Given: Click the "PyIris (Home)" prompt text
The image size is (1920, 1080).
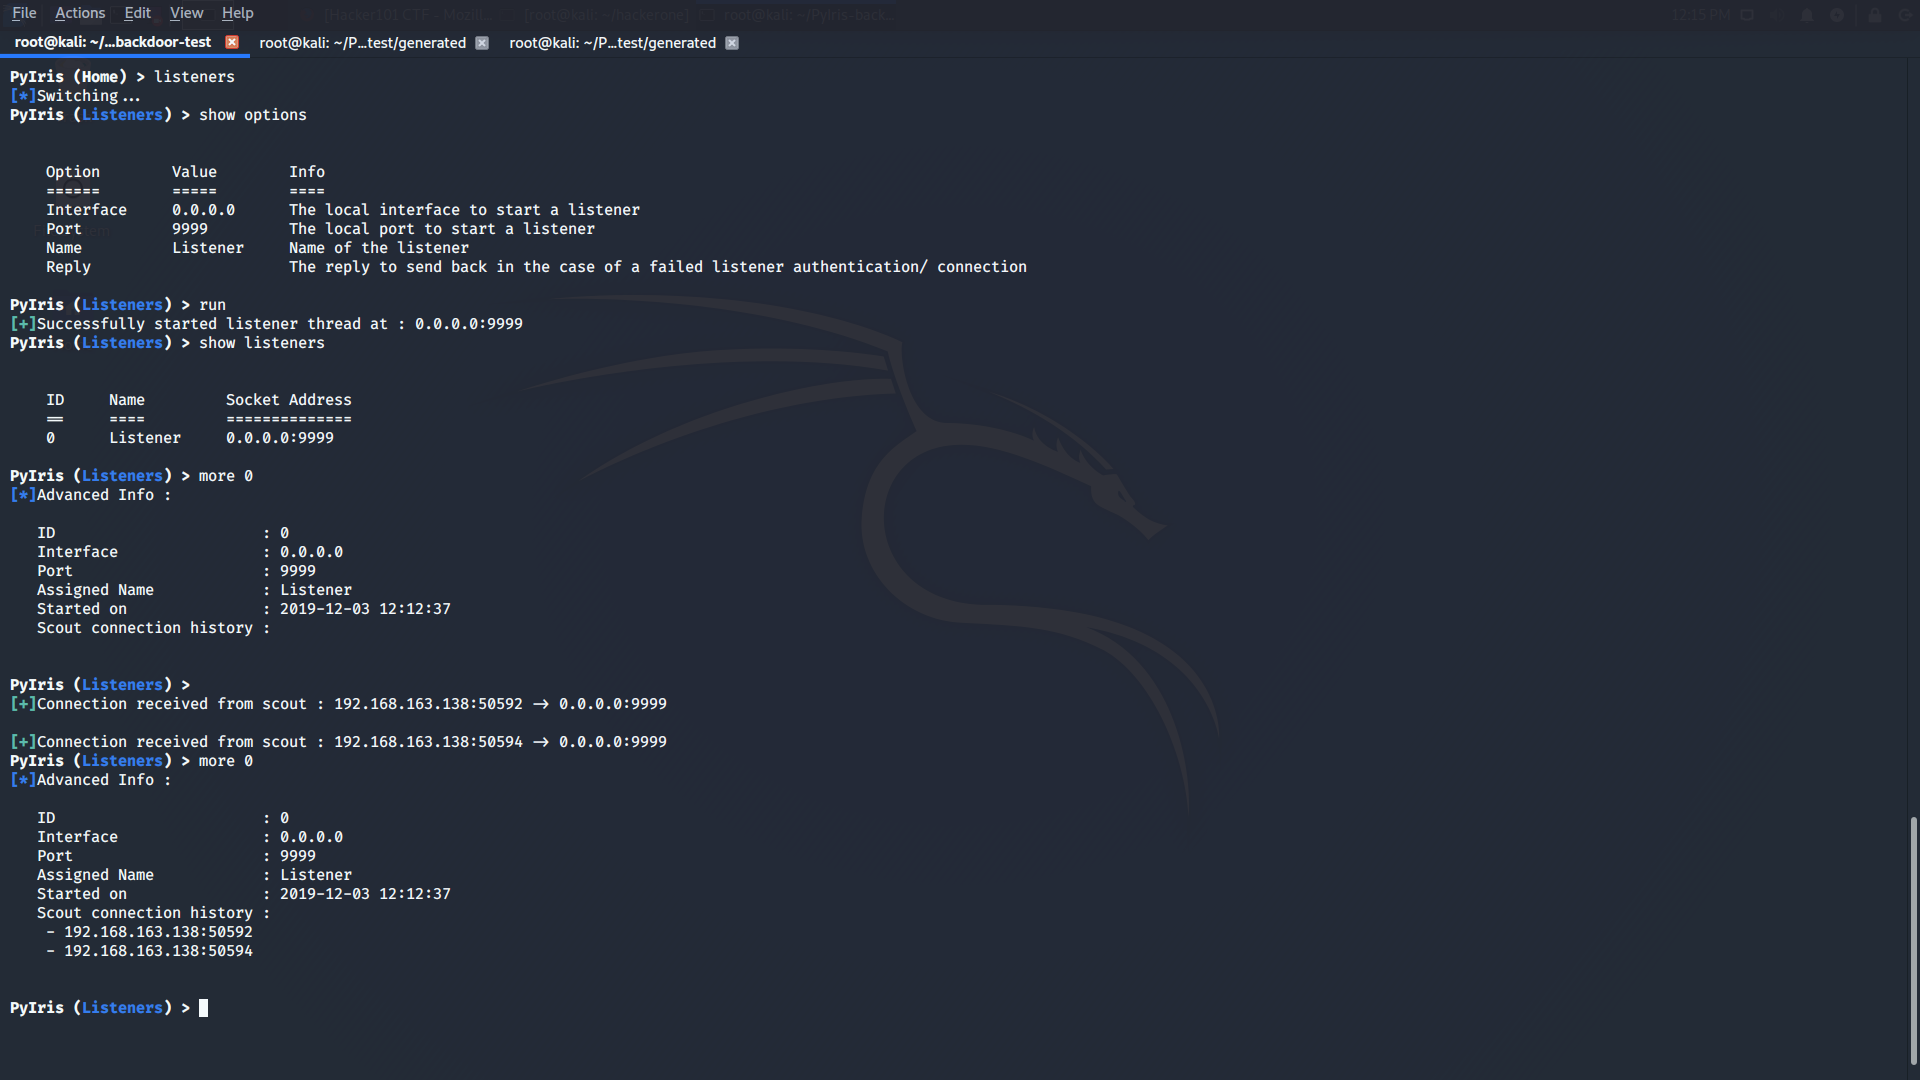Looking at the screenshot, I should (69, 77).
